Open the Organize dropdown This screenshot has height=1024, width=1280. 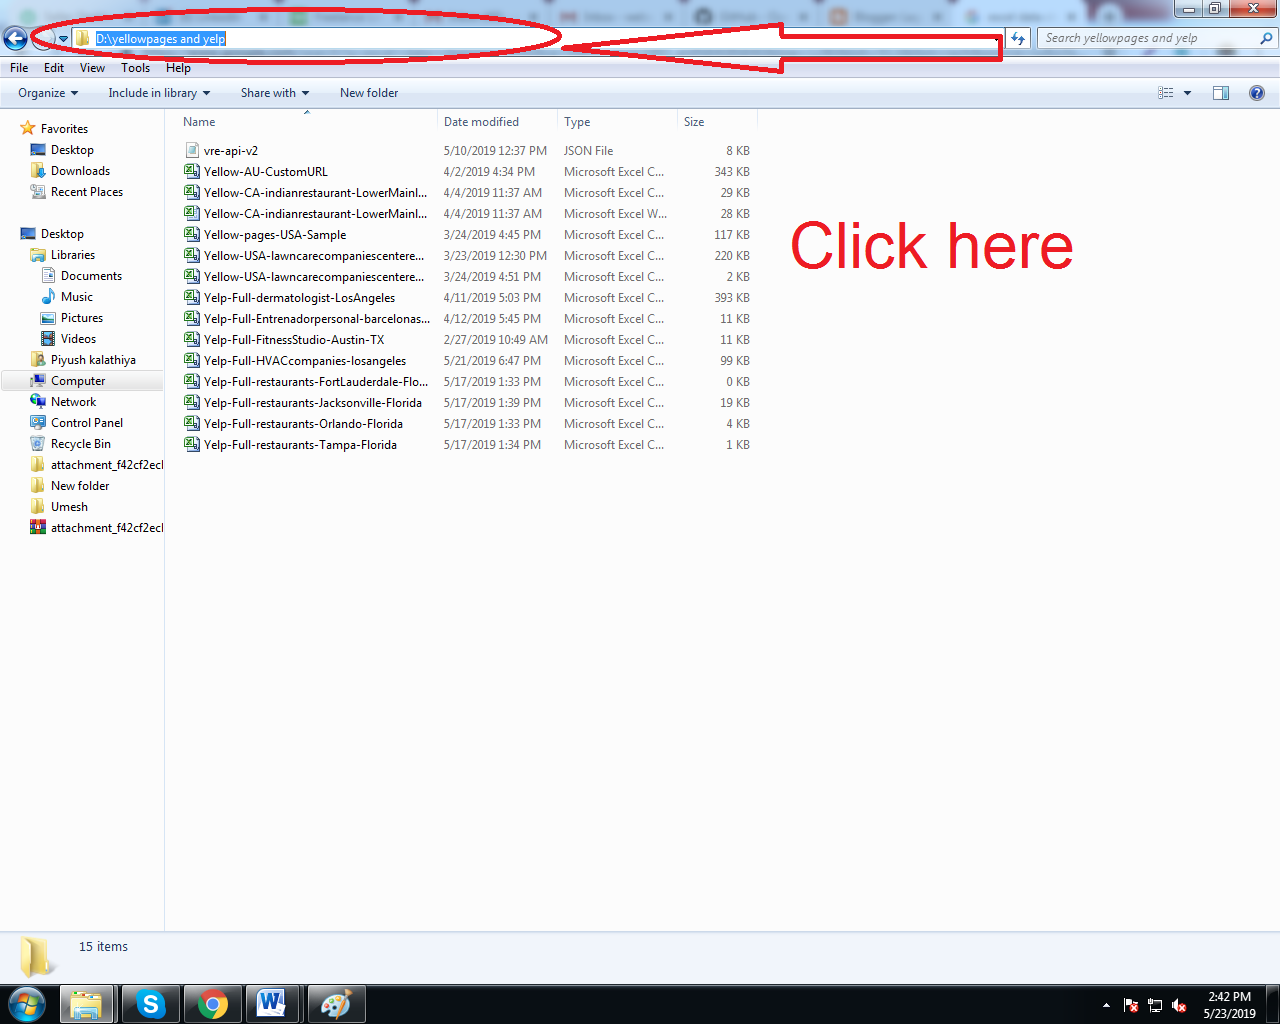(x=46, y=92)
